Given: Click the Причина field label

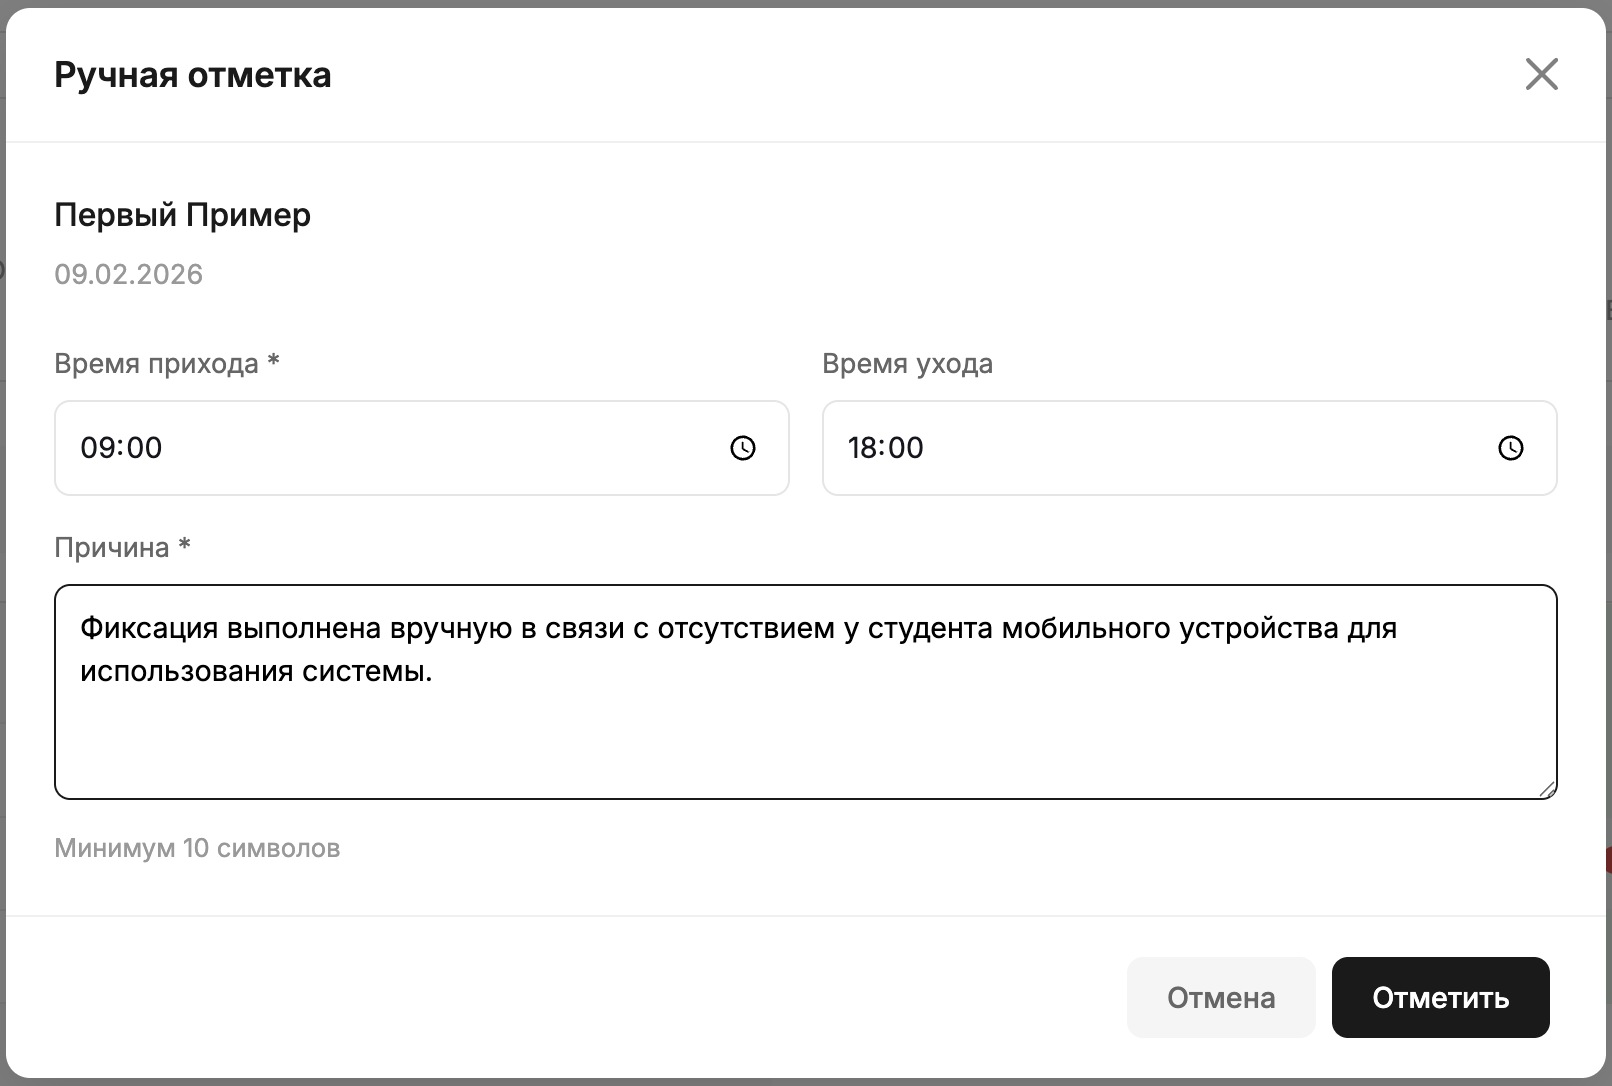Looking at the screenshot, I should 110,546.
